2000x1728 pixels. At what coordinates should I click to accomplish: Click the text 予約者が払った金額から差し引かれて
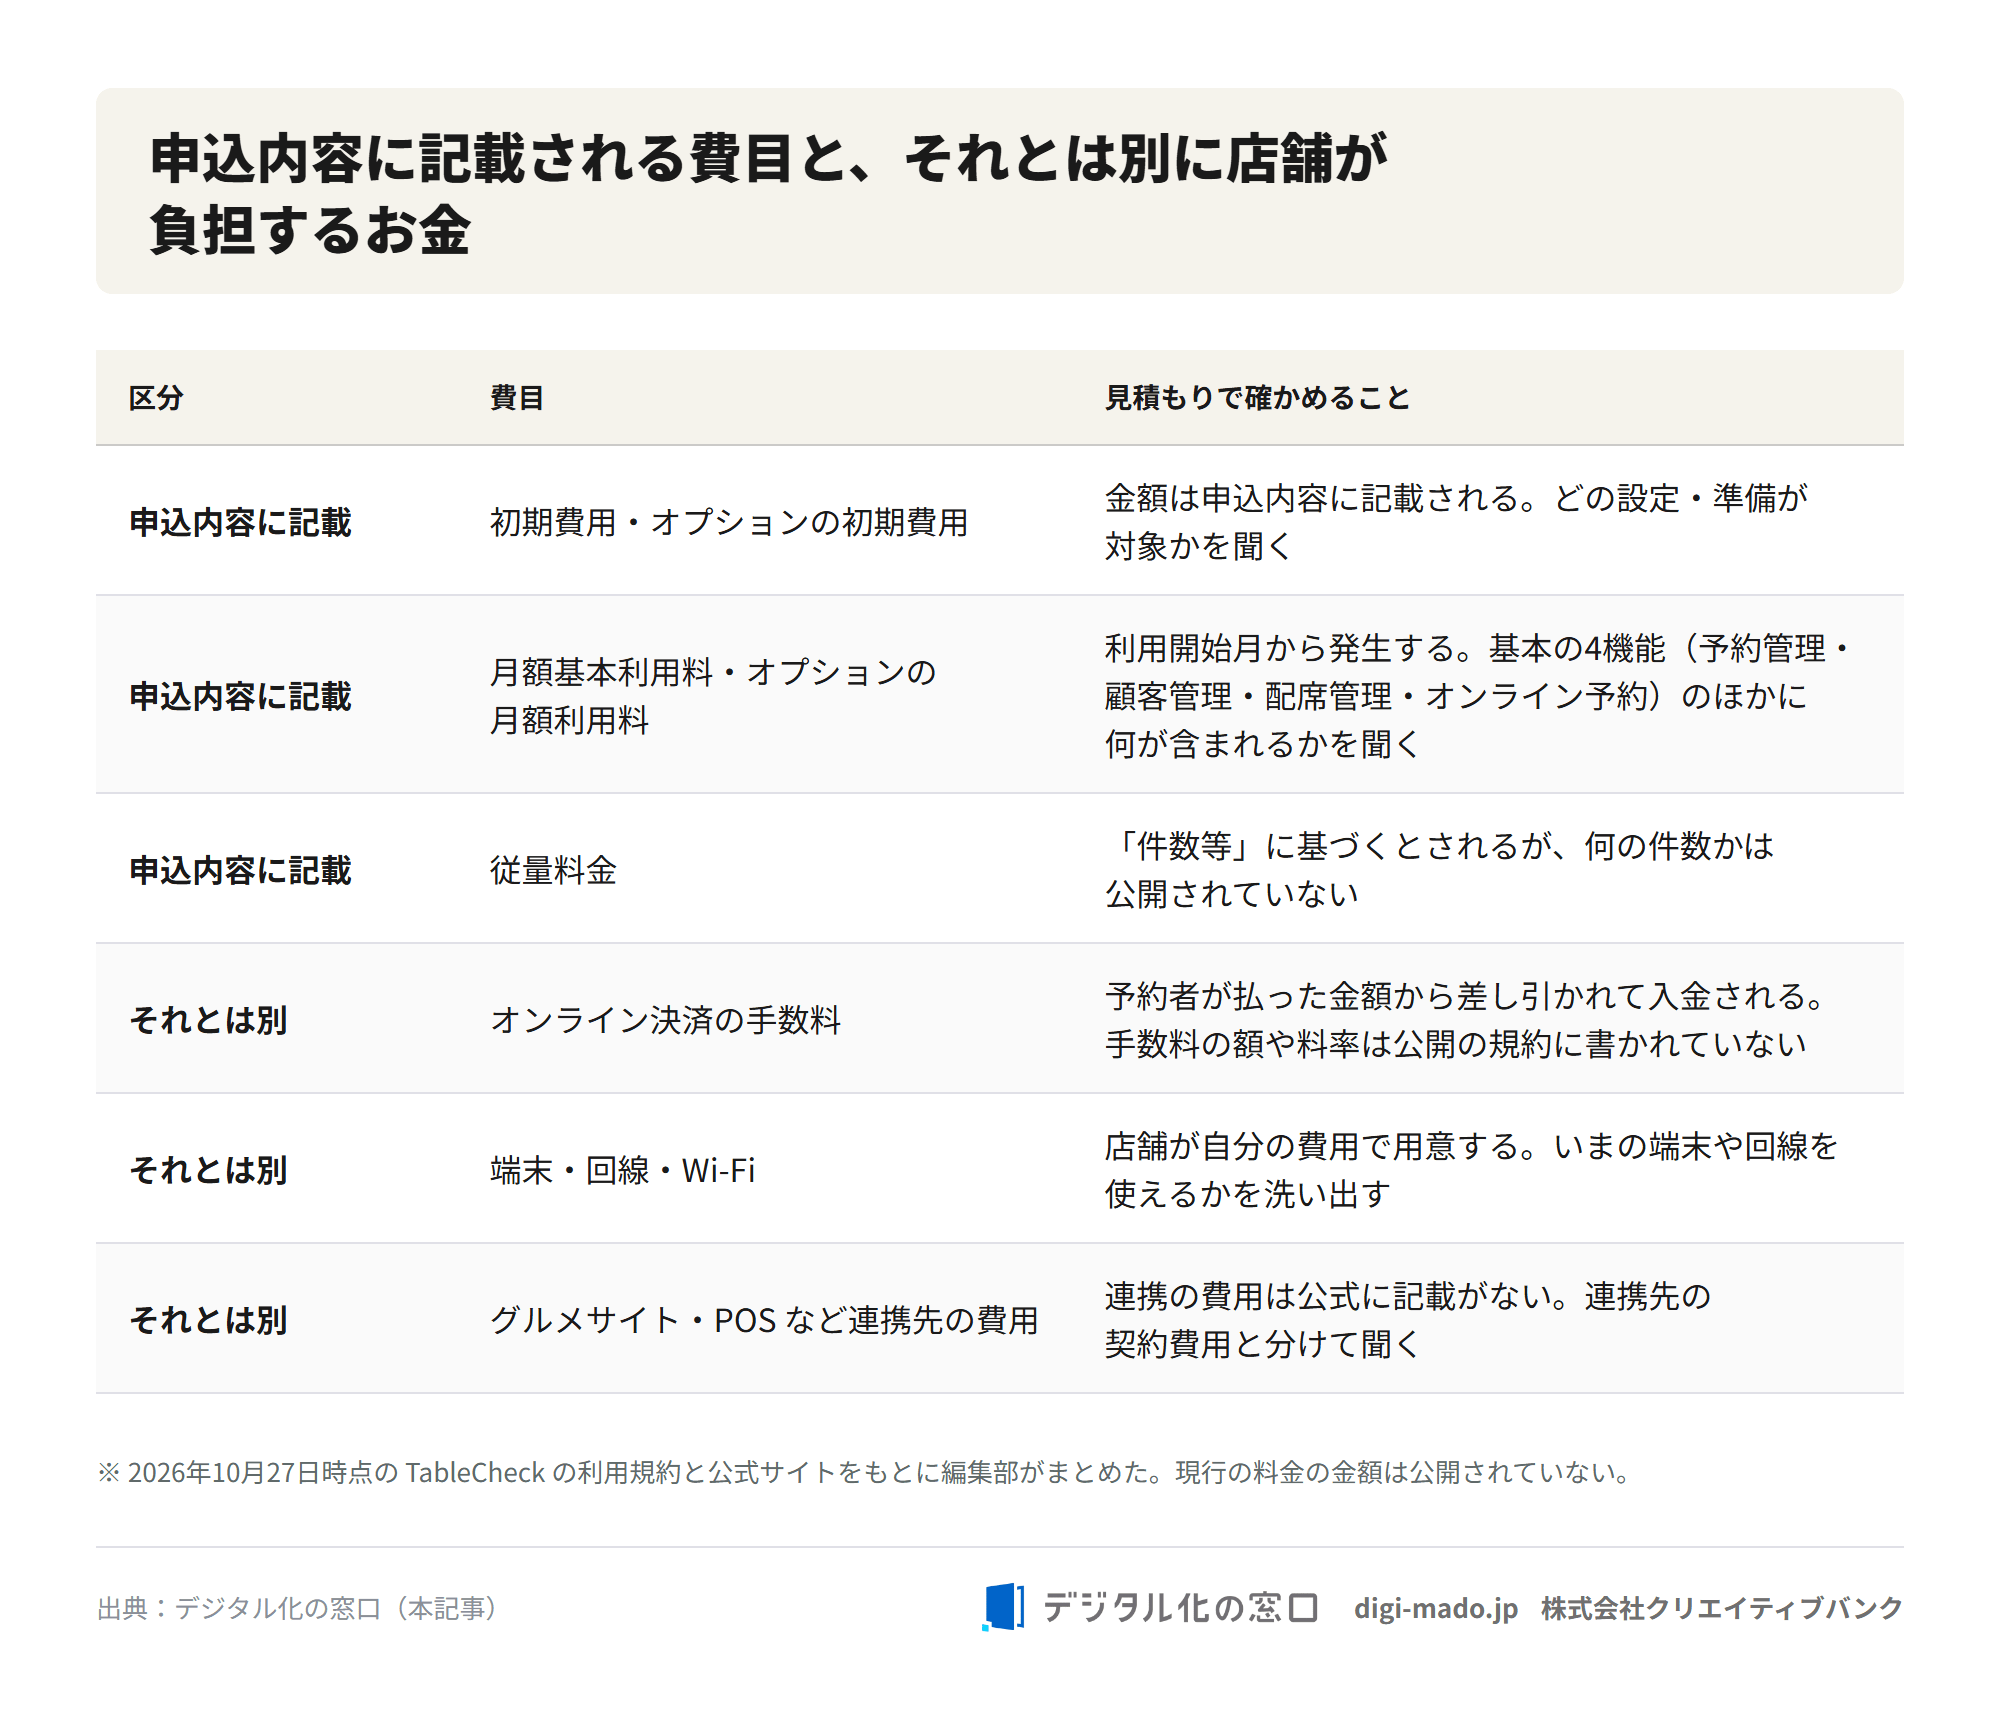(x=1376, y=996)
